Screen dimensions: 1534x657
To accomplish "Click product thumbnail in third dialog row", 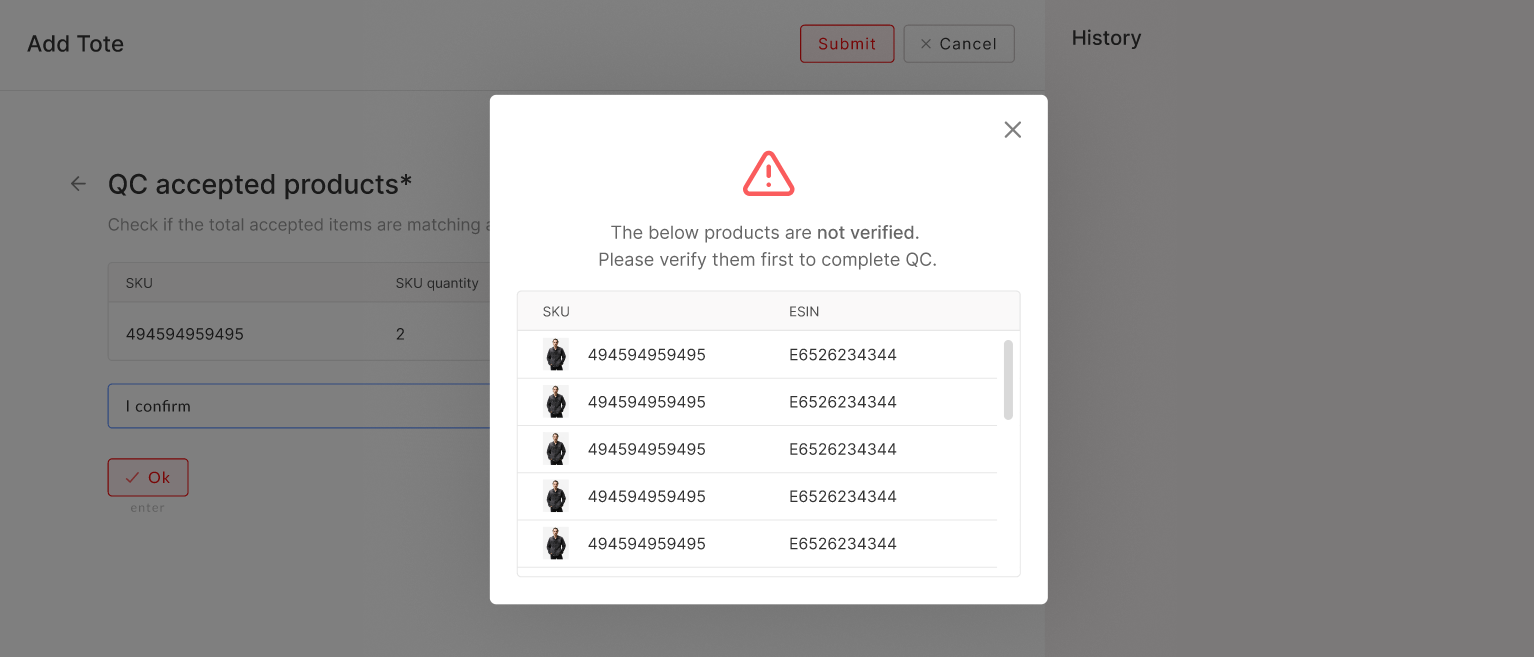I will (x=556, y=449).
